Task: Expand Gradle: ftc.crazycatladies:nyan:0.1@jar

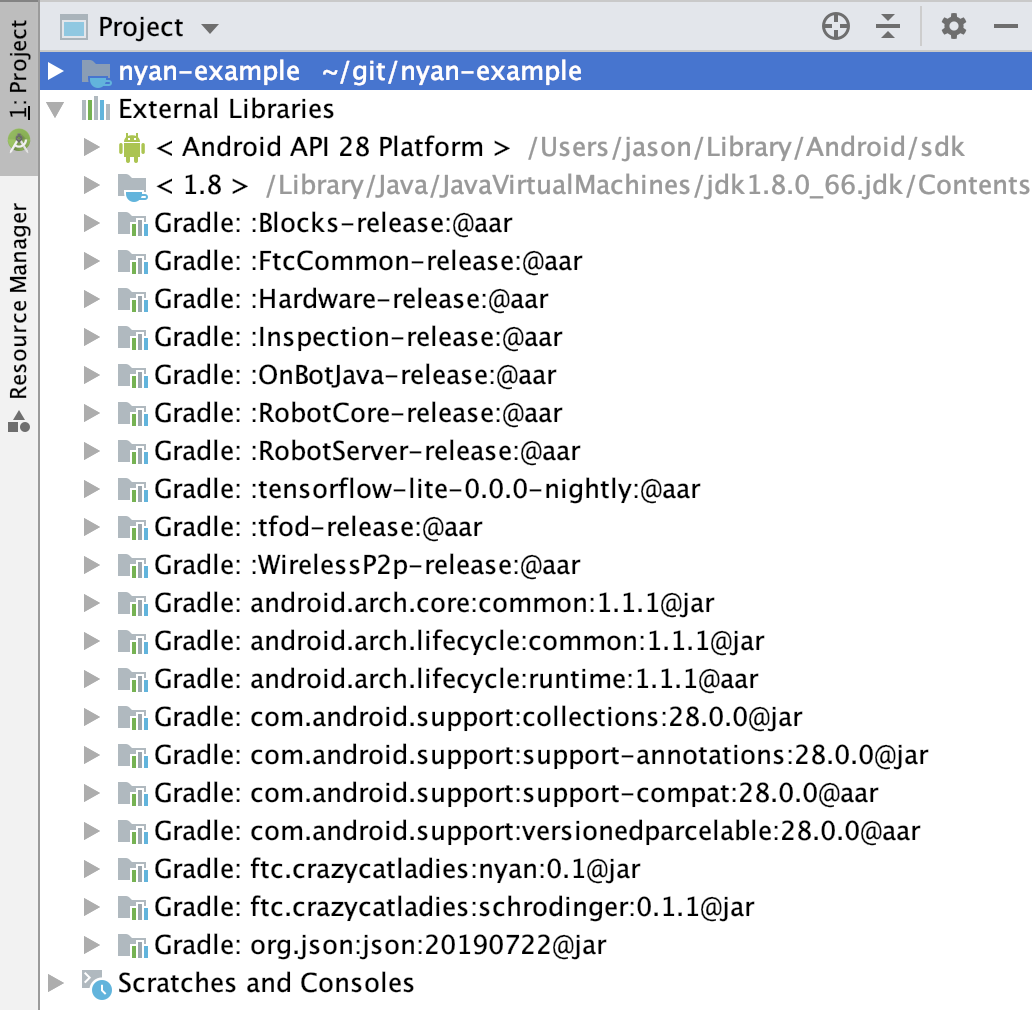Action: tap(91, 869)
